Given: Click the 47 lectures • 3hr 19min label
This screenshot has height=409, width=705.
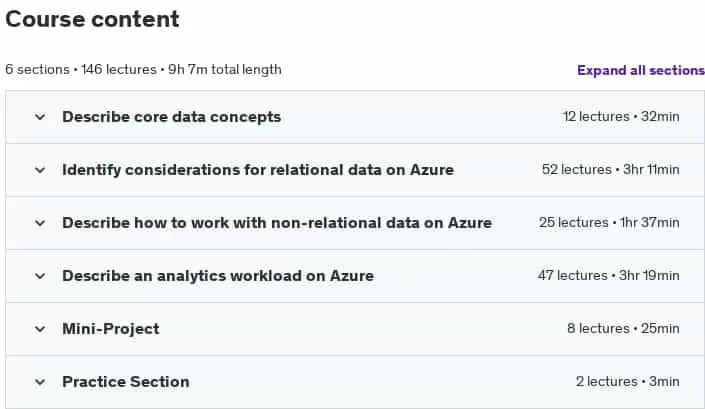Looking at the screenshot, I should pyautogui.click(x=609, y=276).
